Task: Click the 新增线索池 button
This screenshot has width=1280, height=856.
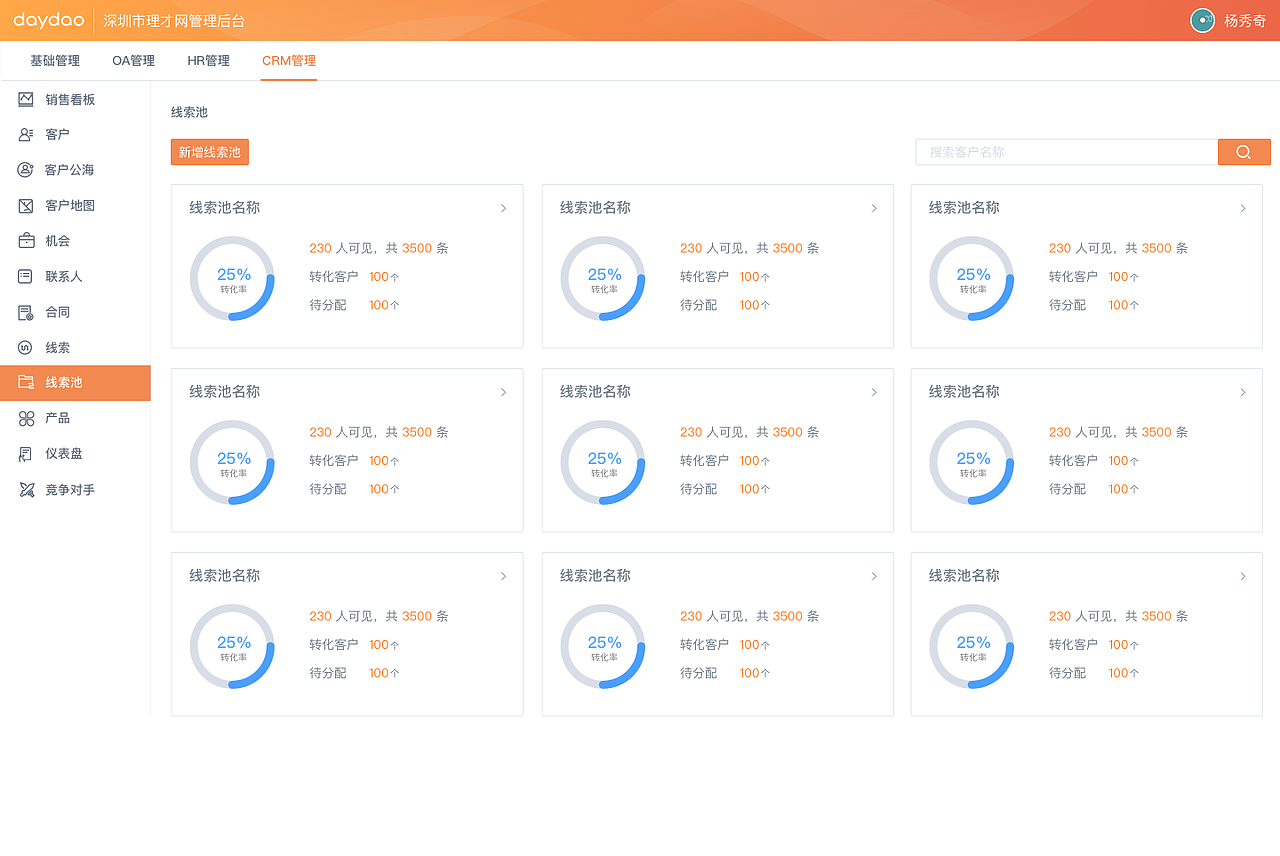Action: click(x=209, y=151)
